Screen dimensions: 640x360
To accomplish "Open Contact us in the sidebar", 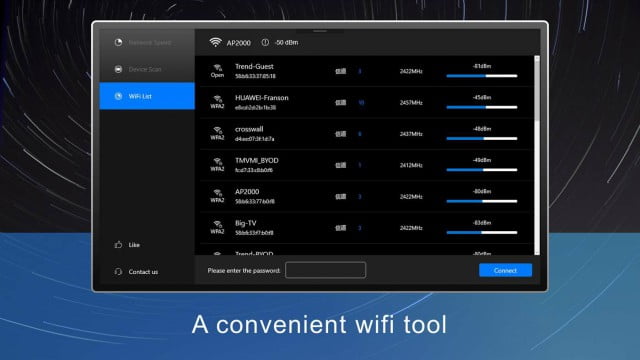I will click(x=136, y=272).
